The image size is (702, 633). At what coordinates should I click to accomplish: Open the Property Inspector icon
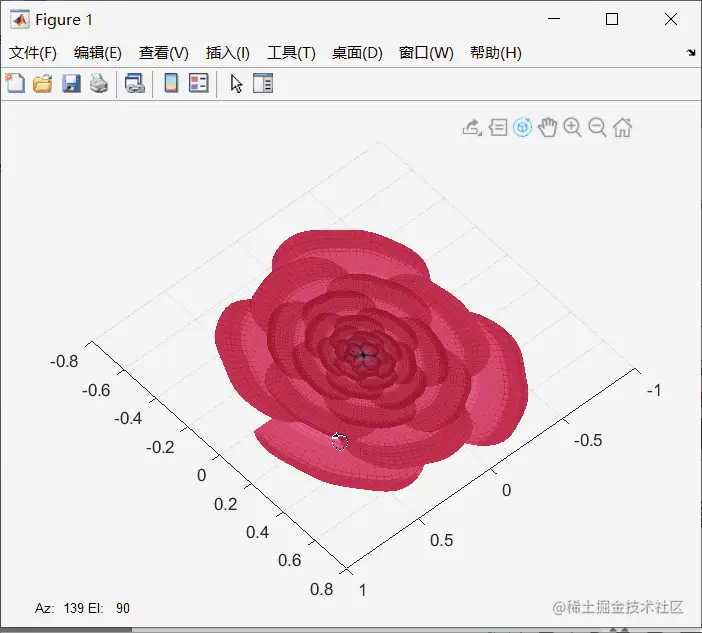263,83
